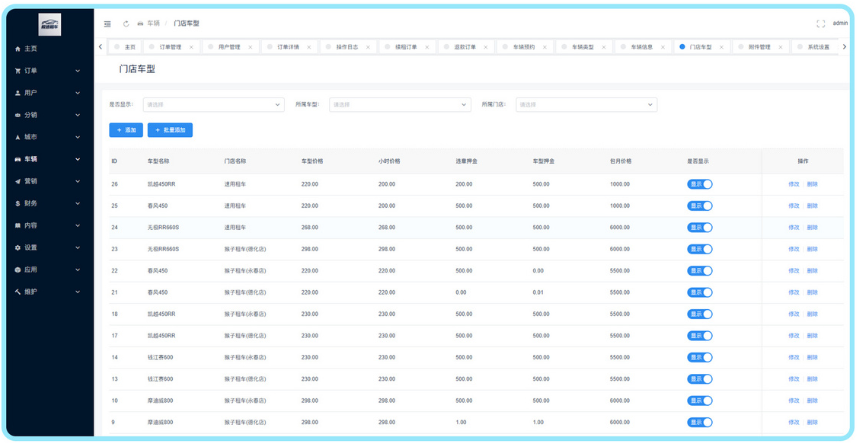Click the 城市 location icon in sidebar
This screenshot has height=443, width=858.
tap(18, 137)
